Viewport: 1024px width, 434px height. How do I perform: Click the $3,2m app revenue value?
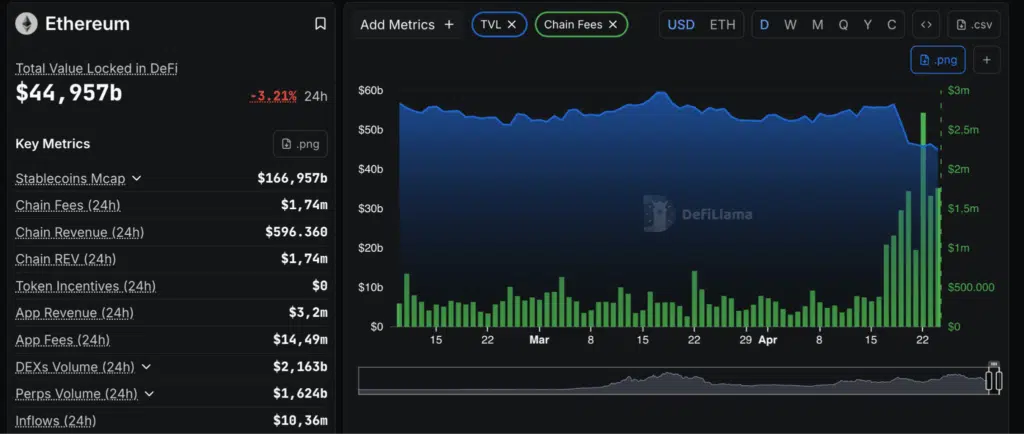(x=308, y=313)
